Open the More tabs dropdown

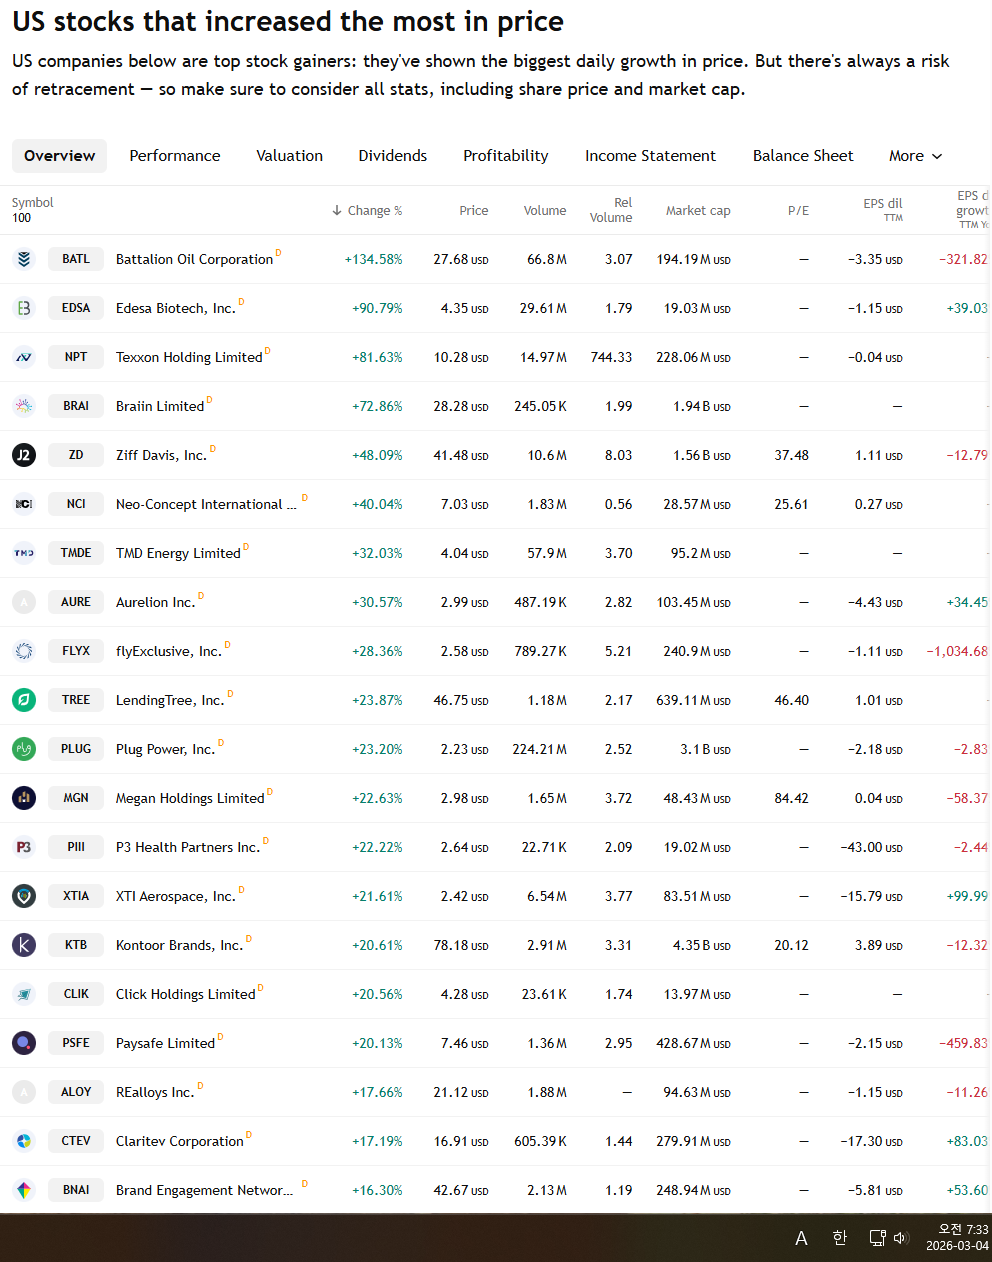916,156
